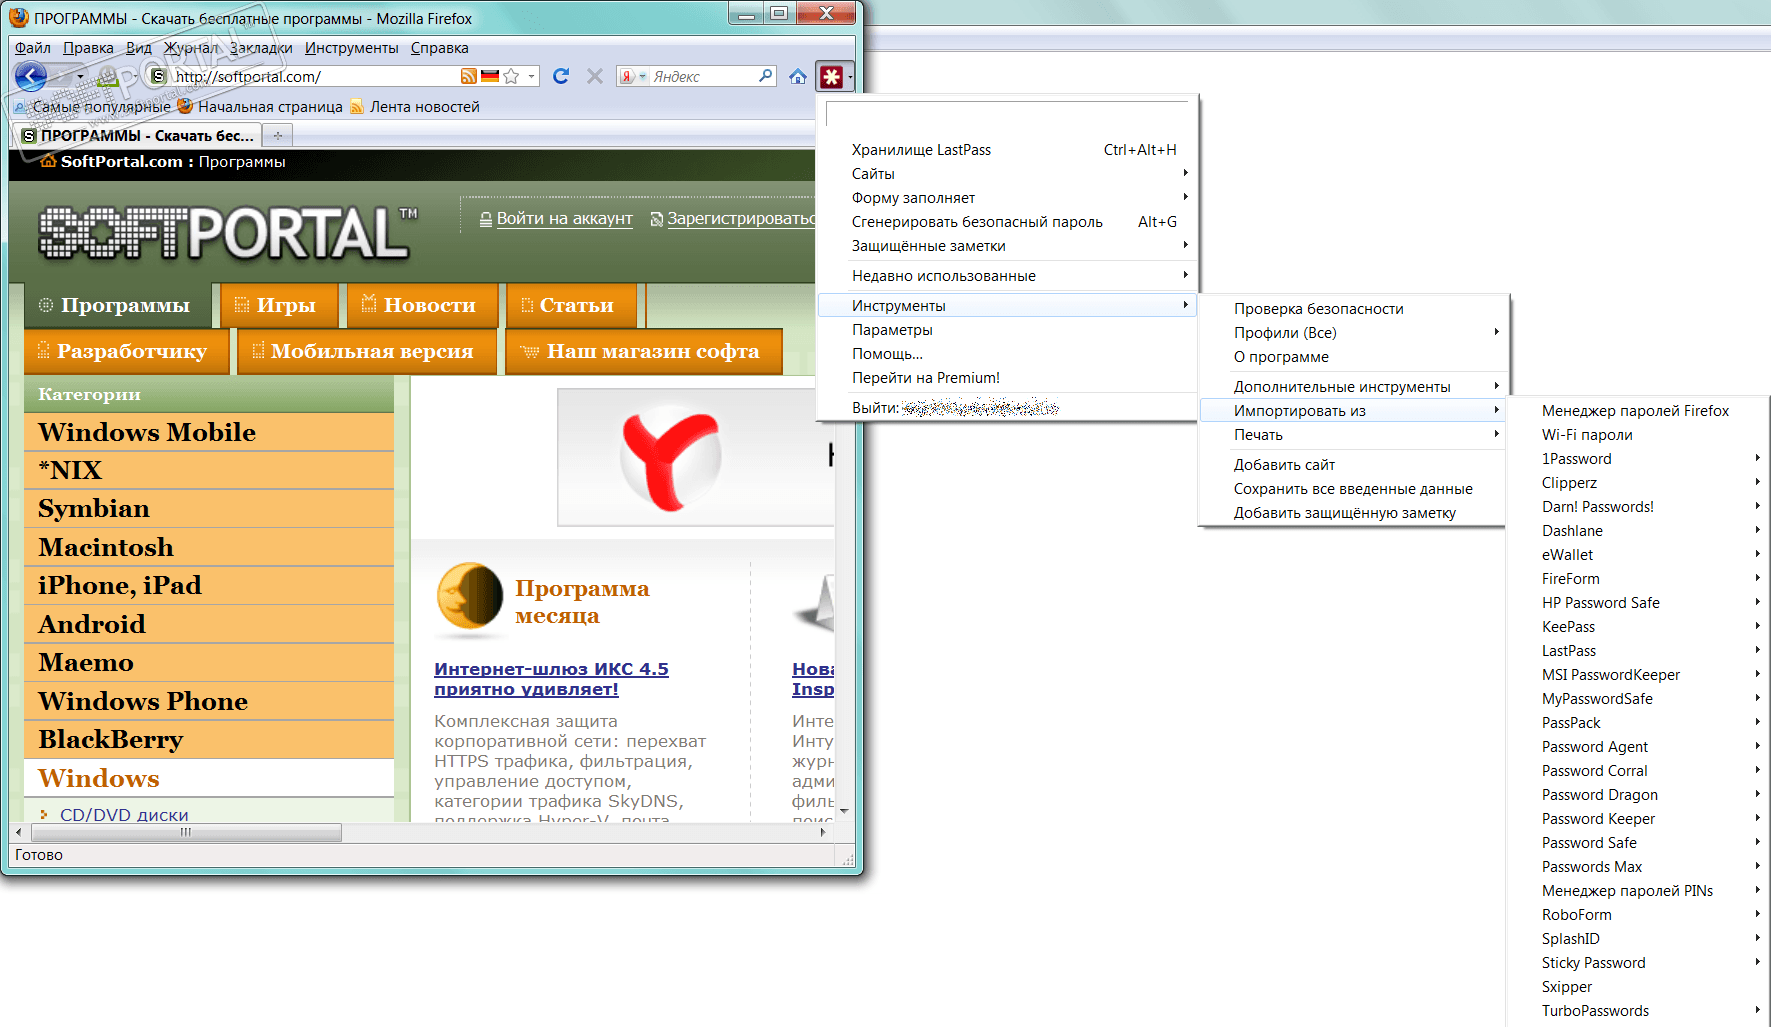Choose Dashlane in the import list

pos(1638,531)
